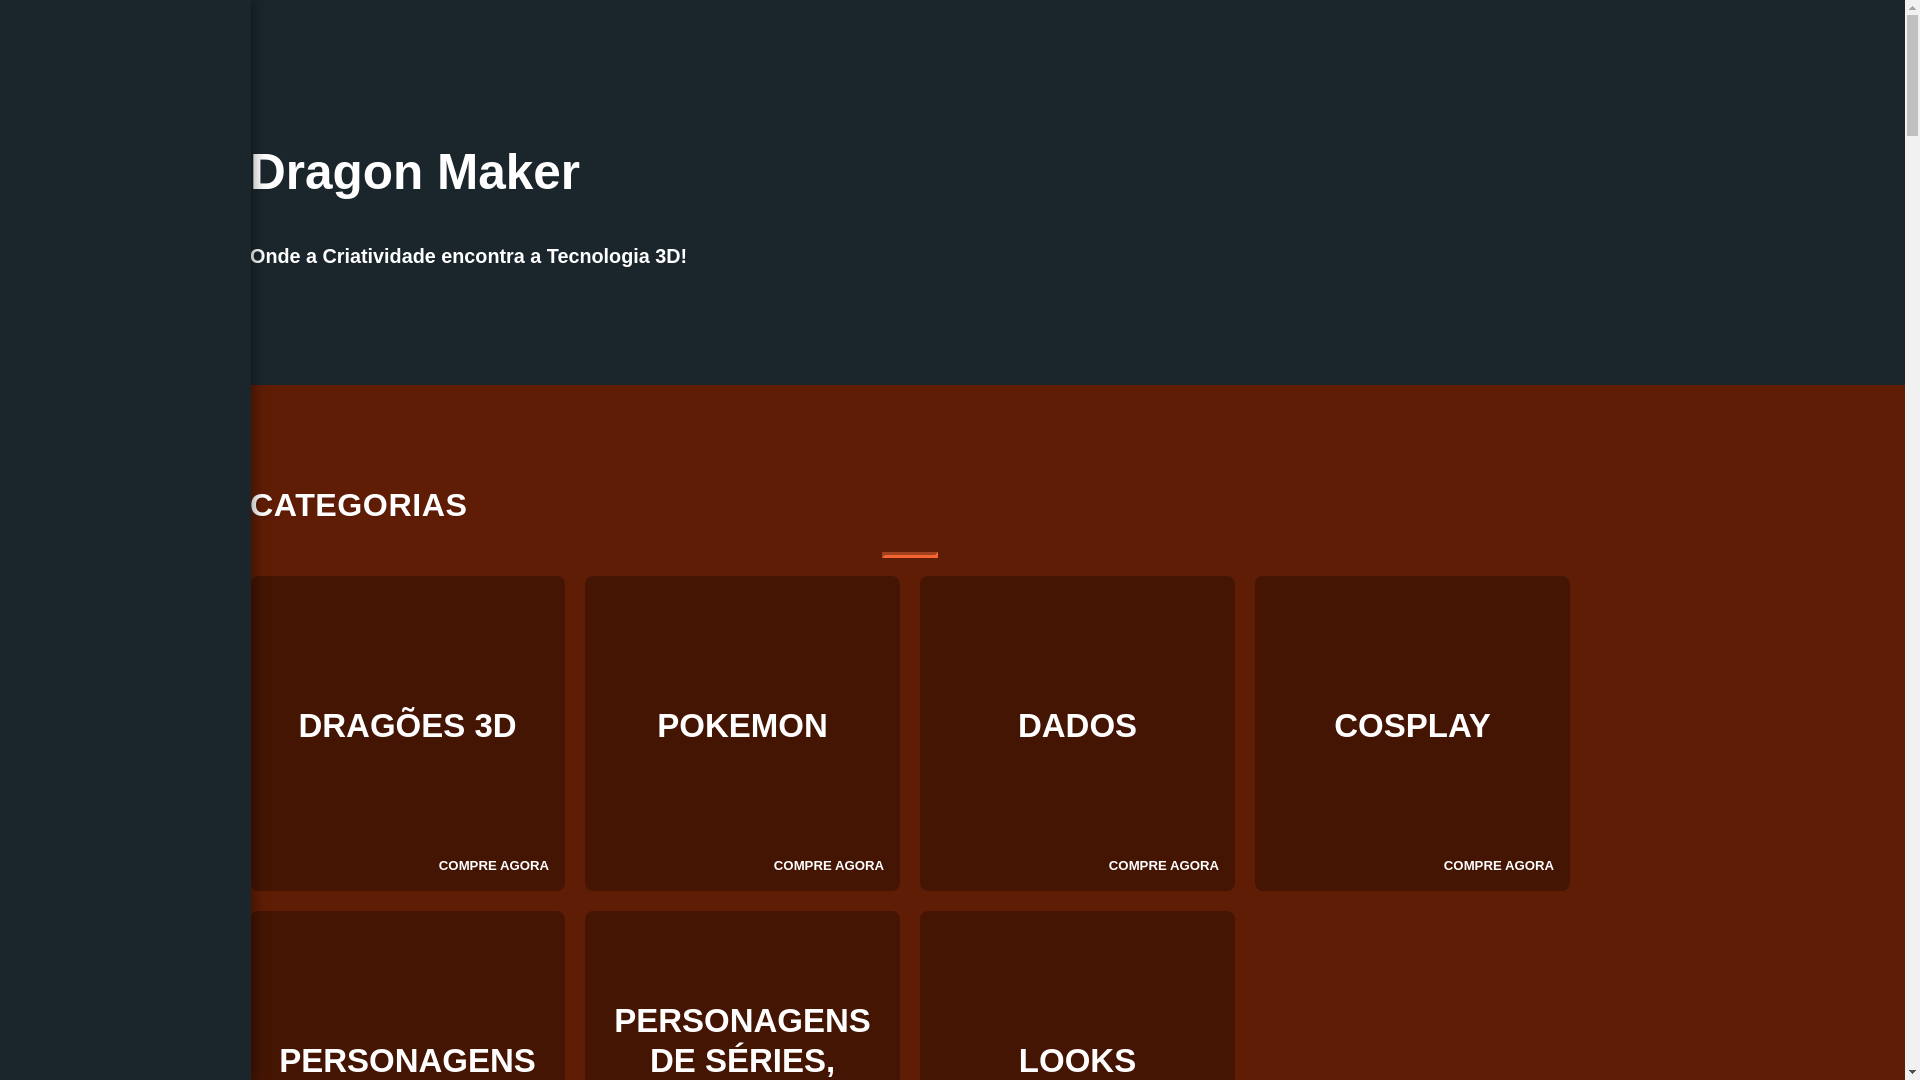1920x1080 pixels.
Task: Click the tagline 'Onde a Criatividade encontra a Tecnologia 3D!'
Action: click(468, 256)
